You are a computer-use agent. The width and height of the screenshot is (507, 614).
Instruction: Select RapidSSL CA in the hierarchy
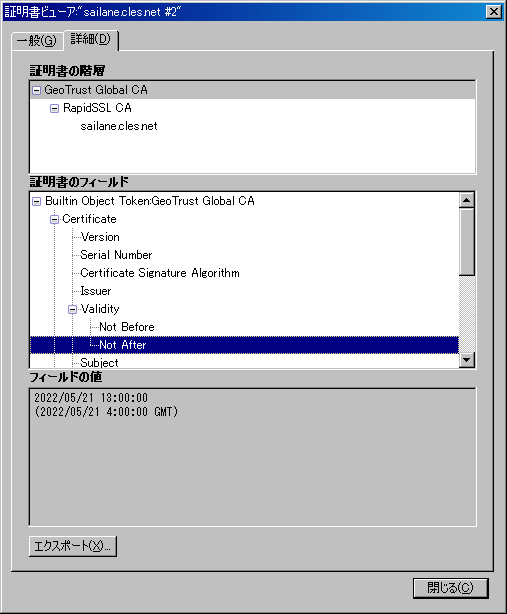pyautogui.click(x=97, y=108)
